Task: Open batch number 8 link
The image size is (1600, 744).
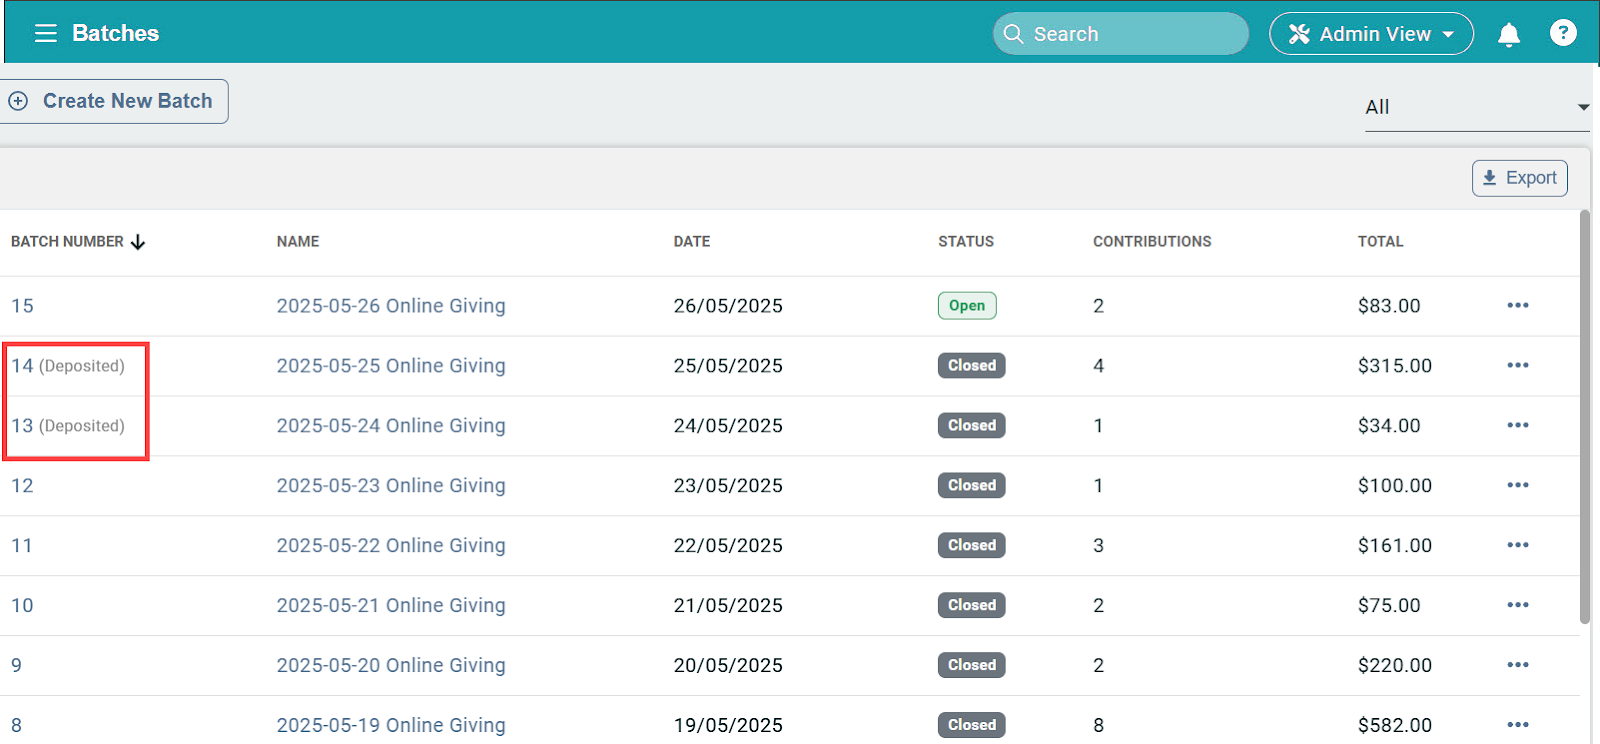Action: (x=16, y=726)
